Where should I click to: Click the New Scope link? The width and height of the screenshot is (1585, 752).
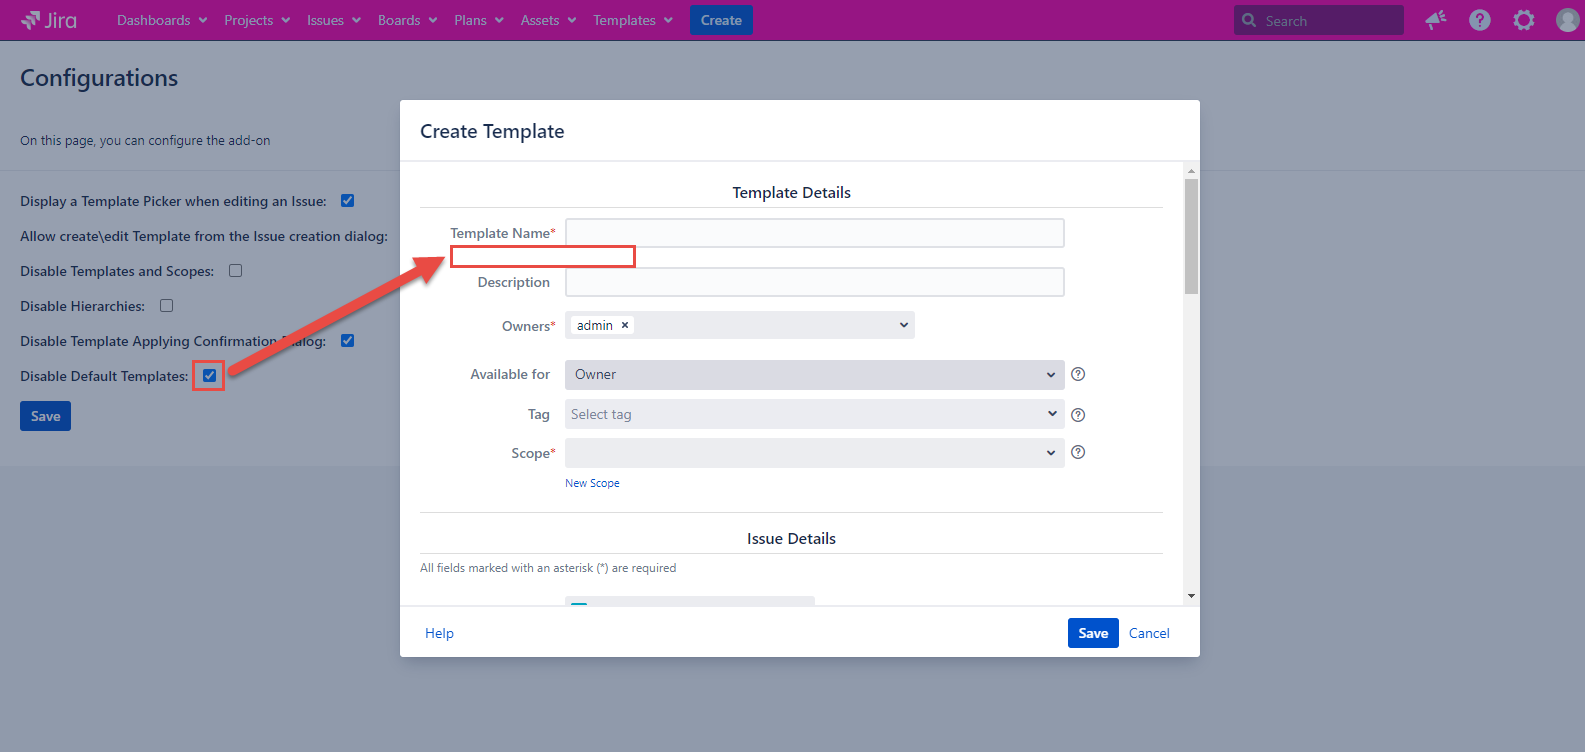click(592, 483)
